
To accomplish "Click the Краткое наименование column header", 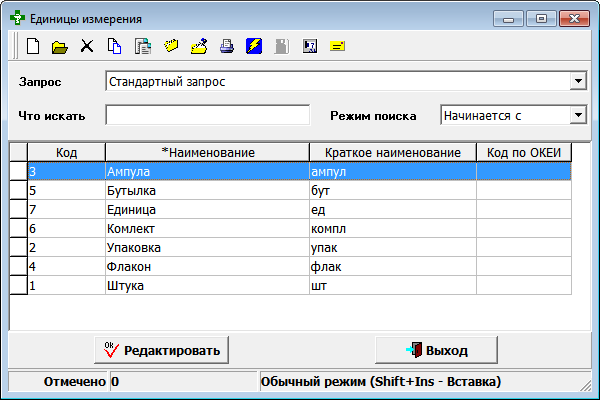I will [393, 152].
